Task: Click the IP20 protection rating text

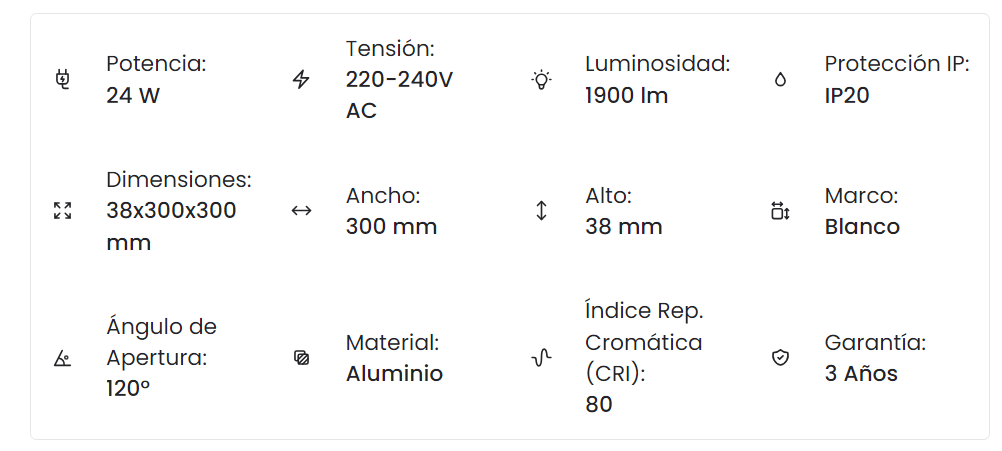Action: 847,96
